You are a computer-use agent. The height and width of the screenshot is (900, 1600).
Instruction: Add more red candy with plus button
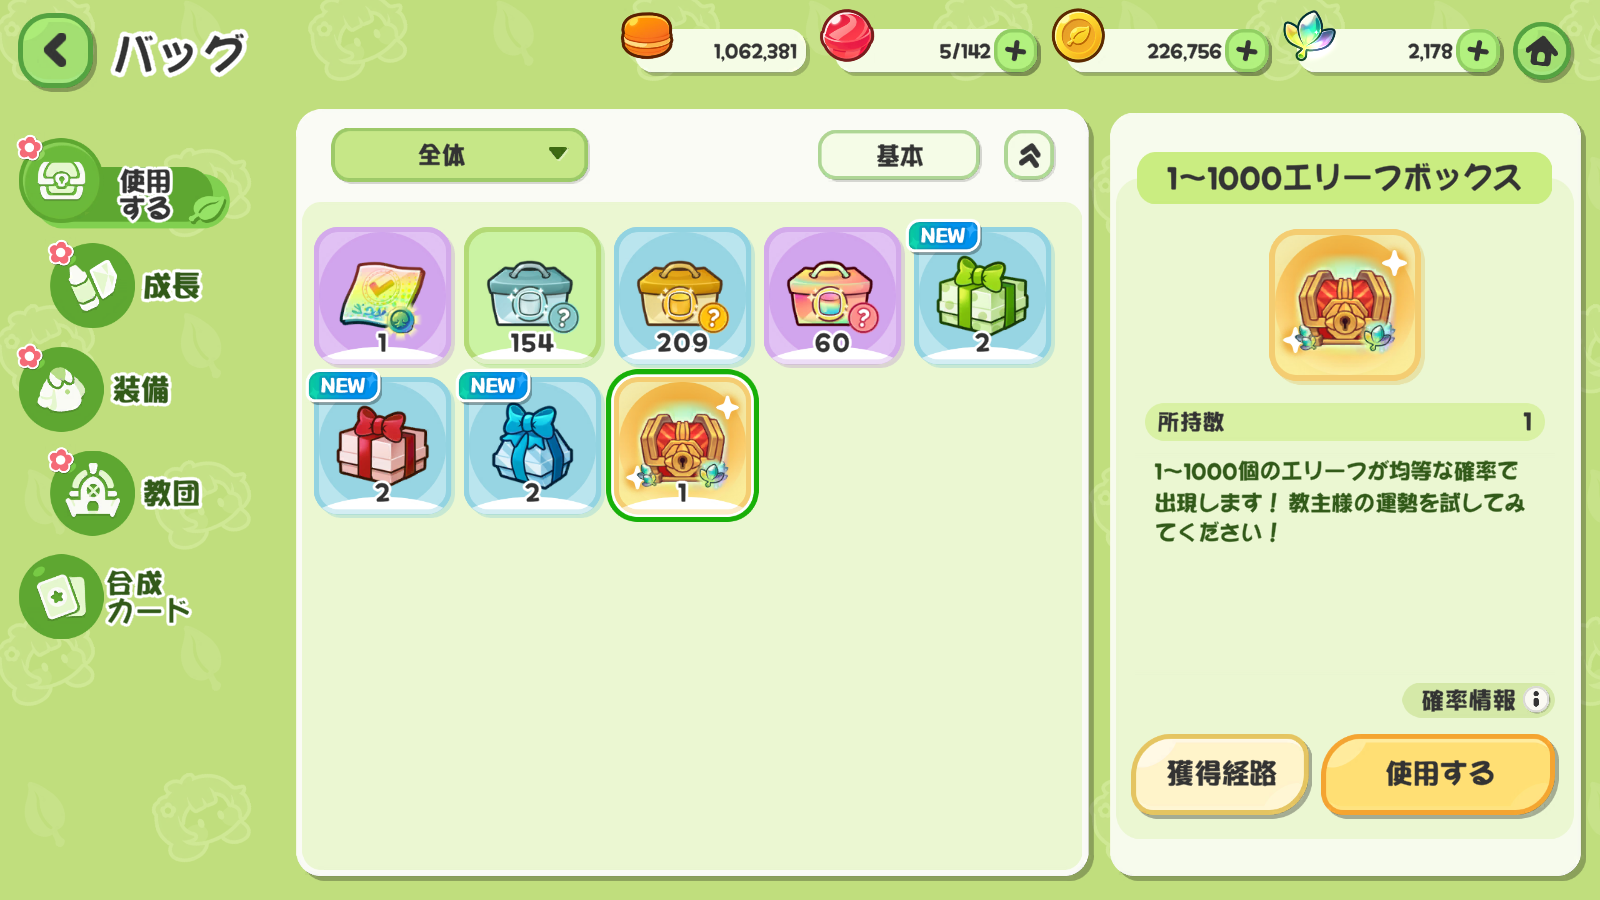[1016, 51]
